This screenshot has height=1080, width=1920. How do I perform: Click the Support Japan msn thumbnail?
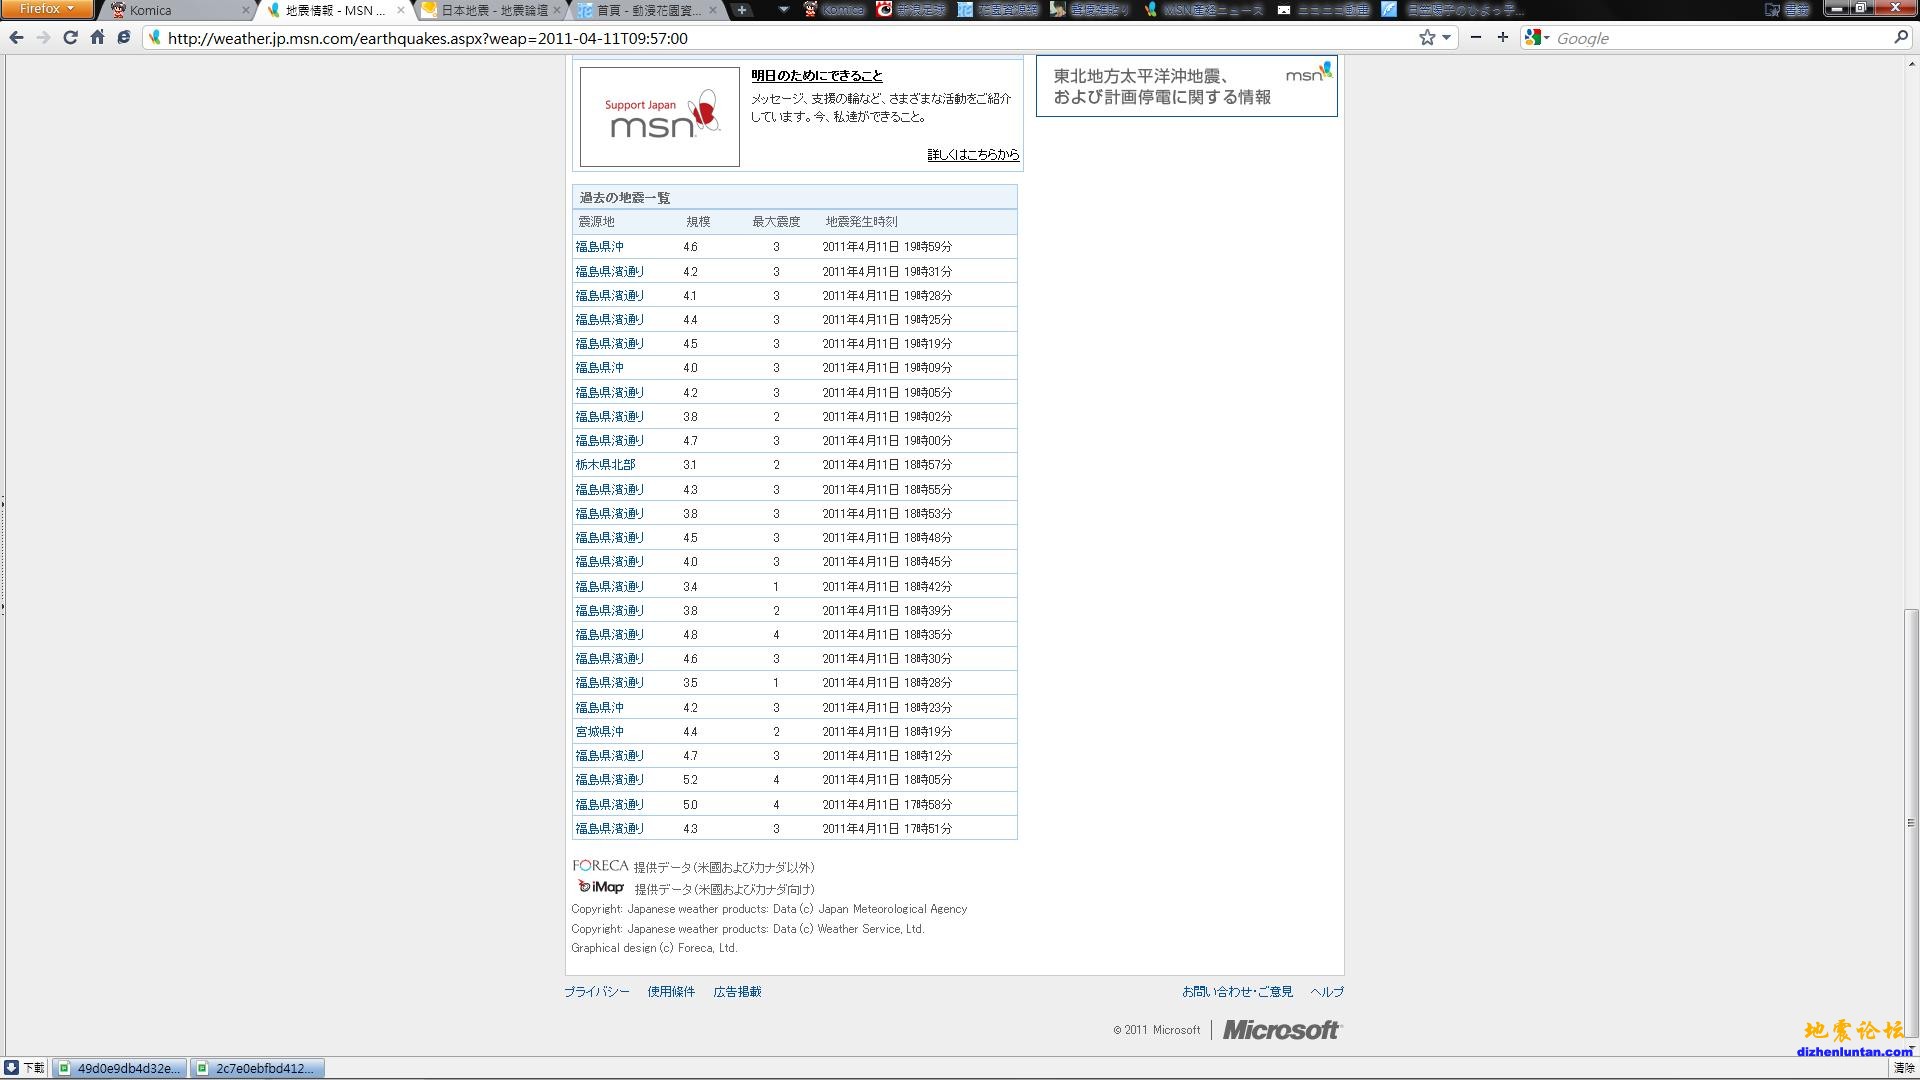pyautogui.click(x=659, y=117)
